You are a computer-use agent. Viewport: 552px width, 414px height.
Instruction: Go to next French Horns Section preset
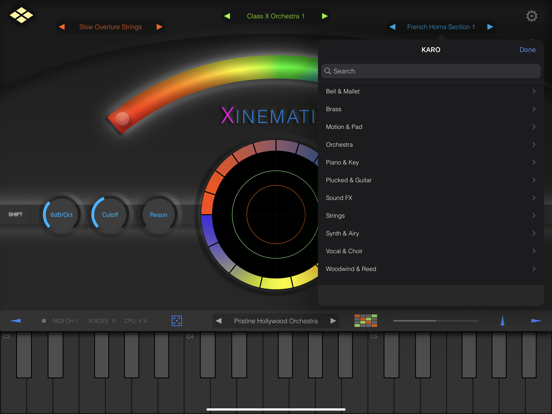point(490,27)
